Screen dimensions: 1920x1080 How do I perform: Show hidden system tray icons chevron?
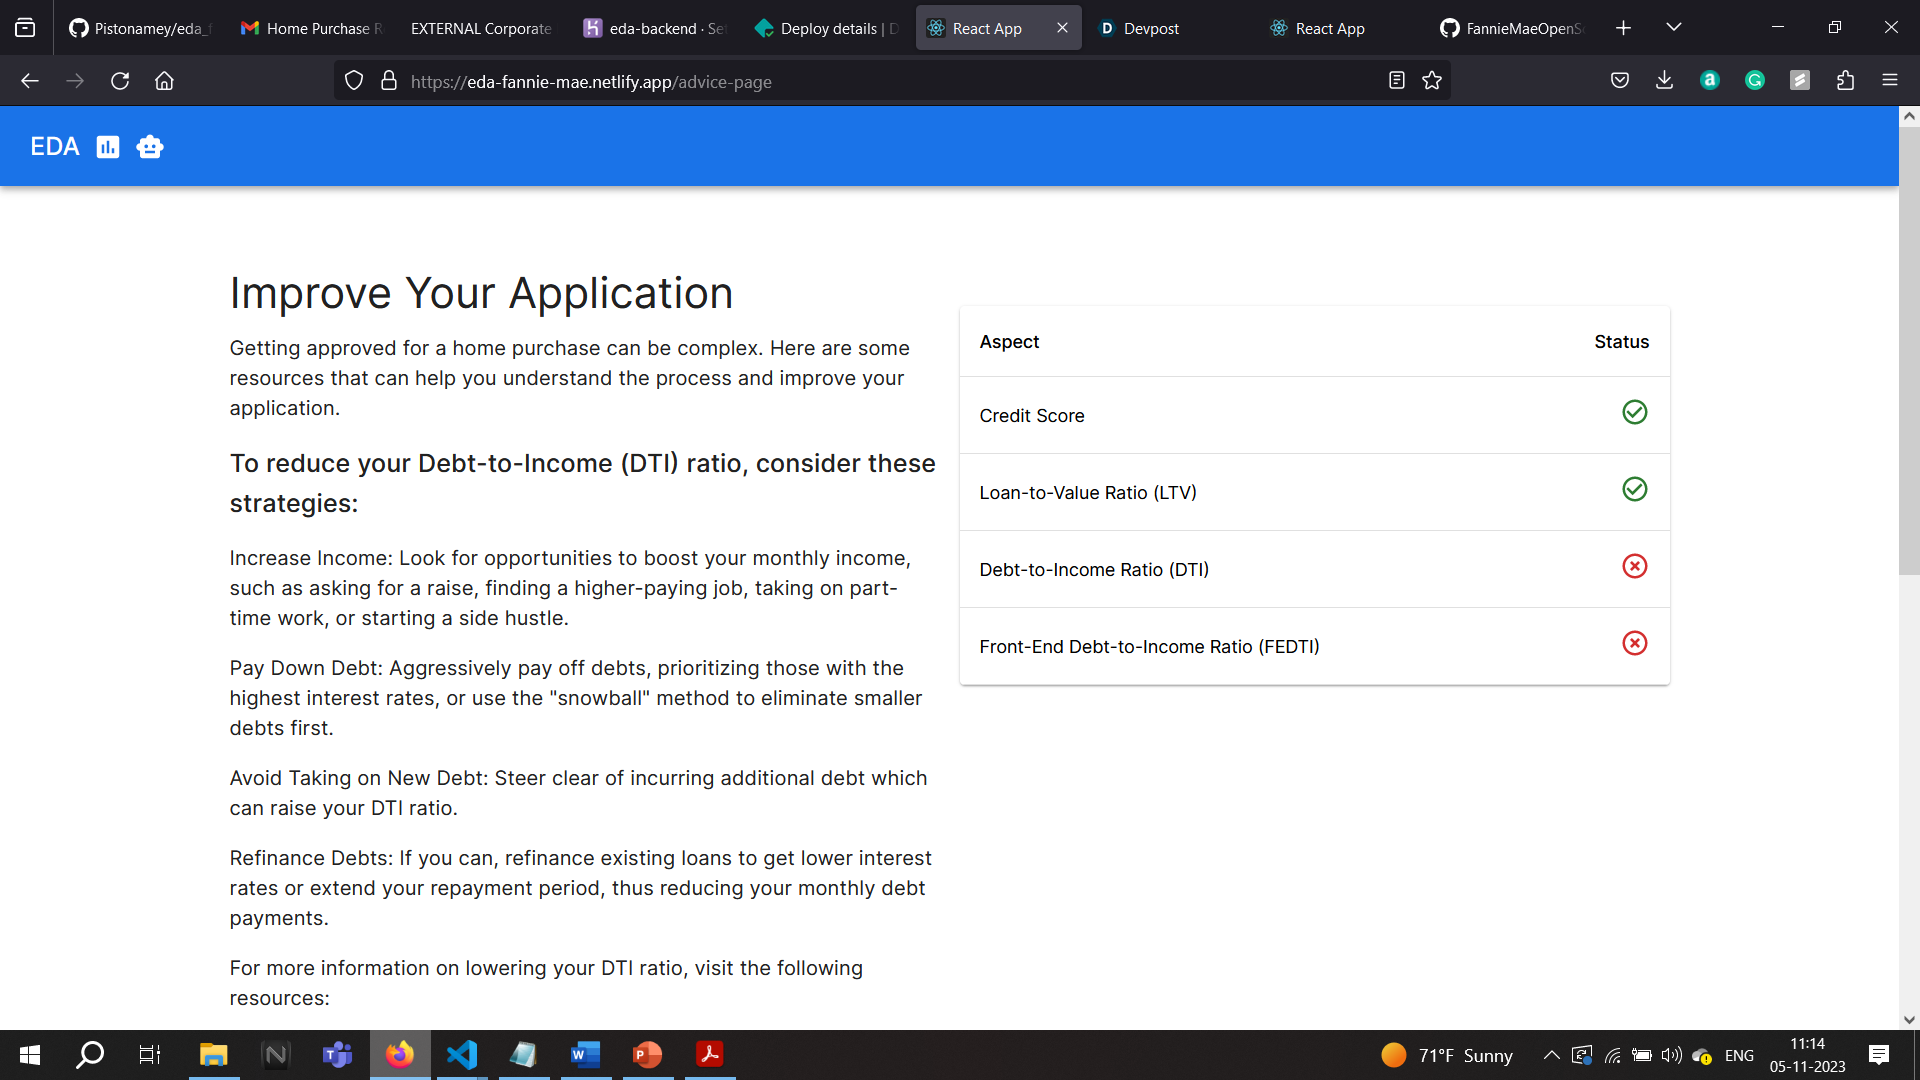click(x=1551, y=1055)
